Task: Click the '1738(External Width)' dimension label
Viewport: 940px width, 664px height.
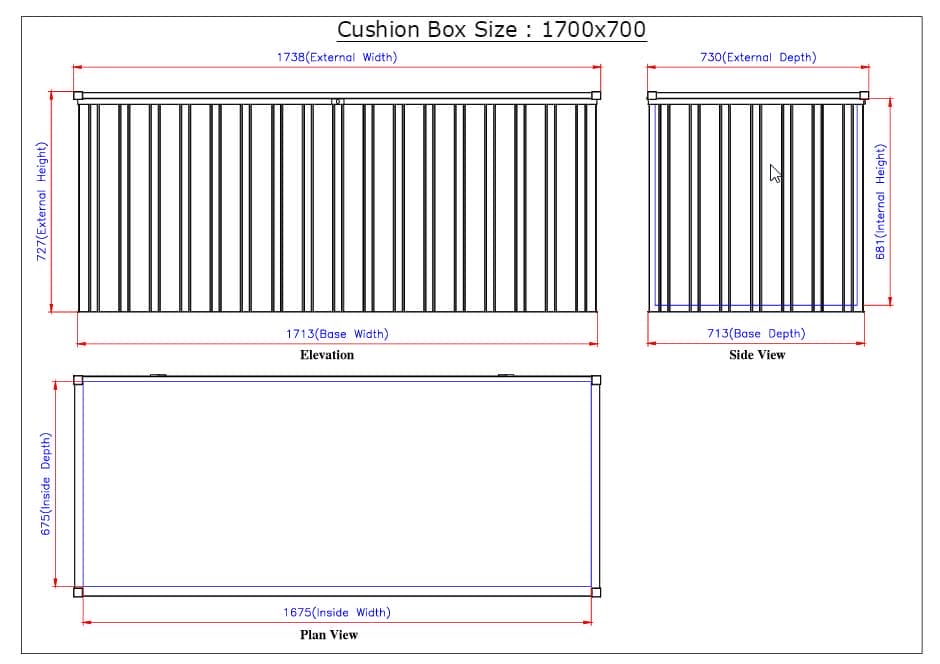Action: tap(338, 57)
